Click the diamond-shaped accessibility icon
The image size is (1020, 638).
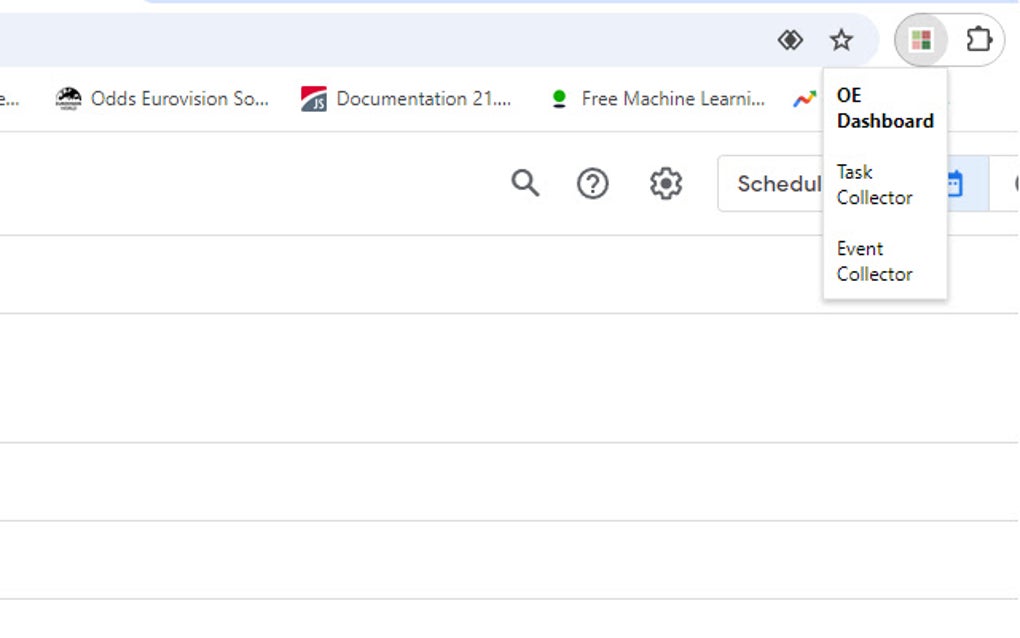pyautogui.click(x=790, y=39)
